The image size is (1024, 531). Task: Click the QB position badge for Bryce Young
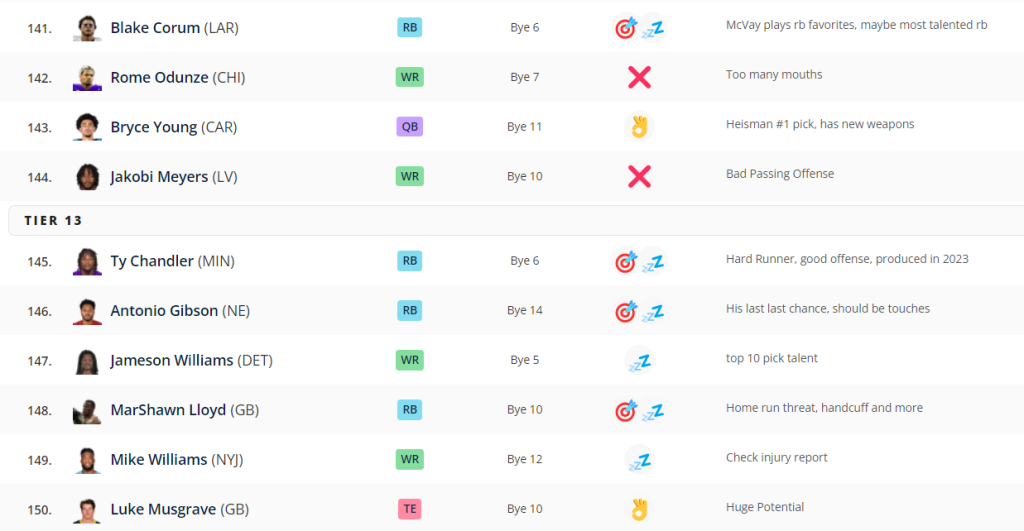409,127
